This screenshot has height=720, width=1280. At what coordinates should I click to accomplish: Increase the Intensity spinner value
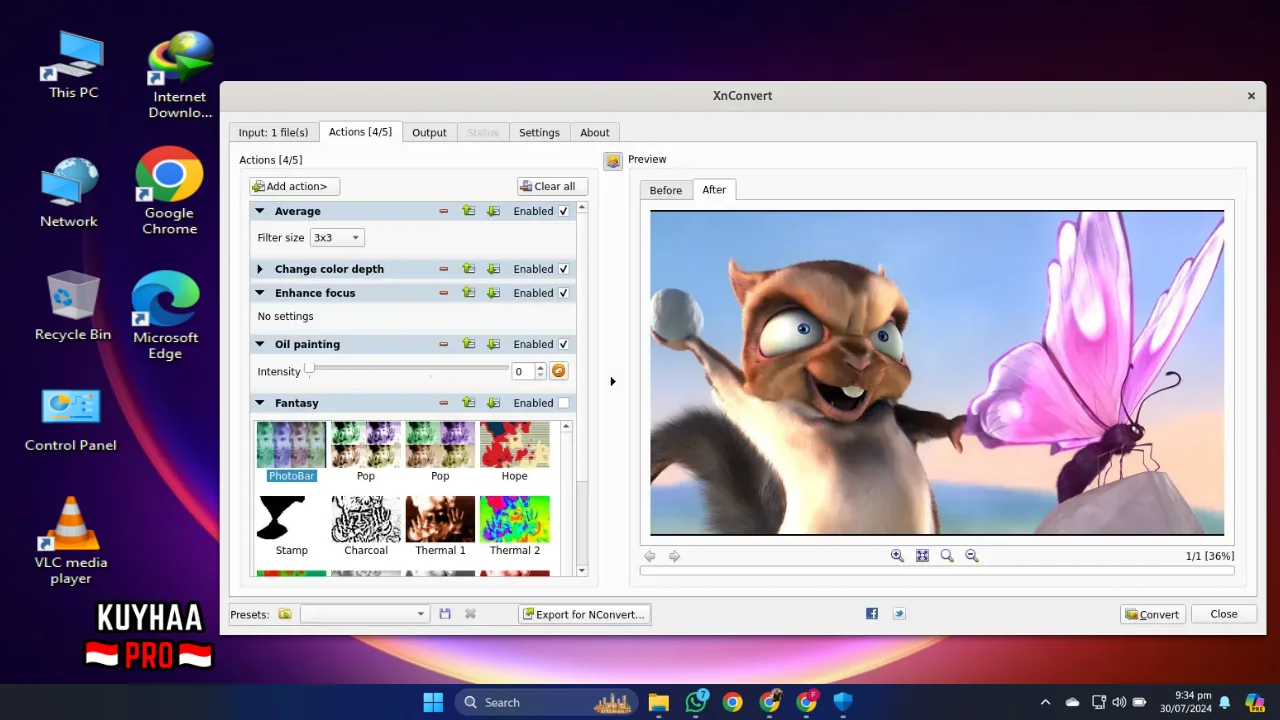pyautogui.click(x=540, y=367)
